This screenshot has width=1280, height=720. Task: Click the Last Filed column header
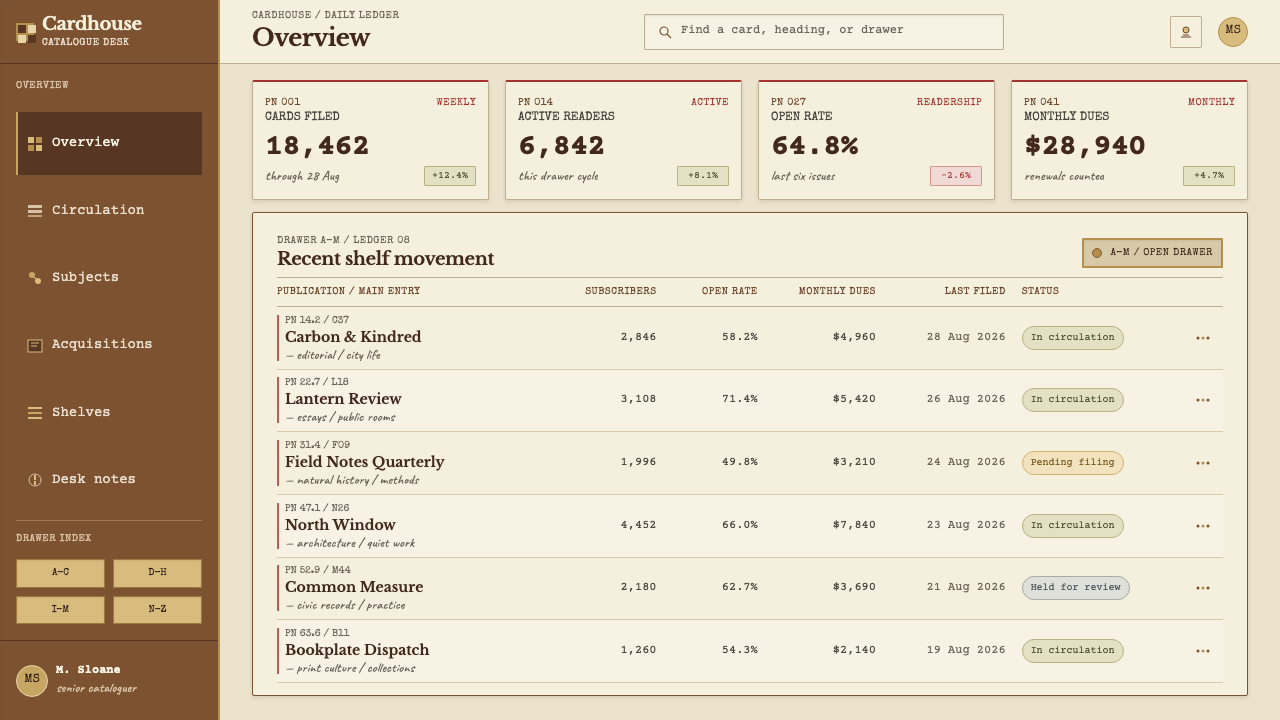pyautogui.click(x=975, y=292)
